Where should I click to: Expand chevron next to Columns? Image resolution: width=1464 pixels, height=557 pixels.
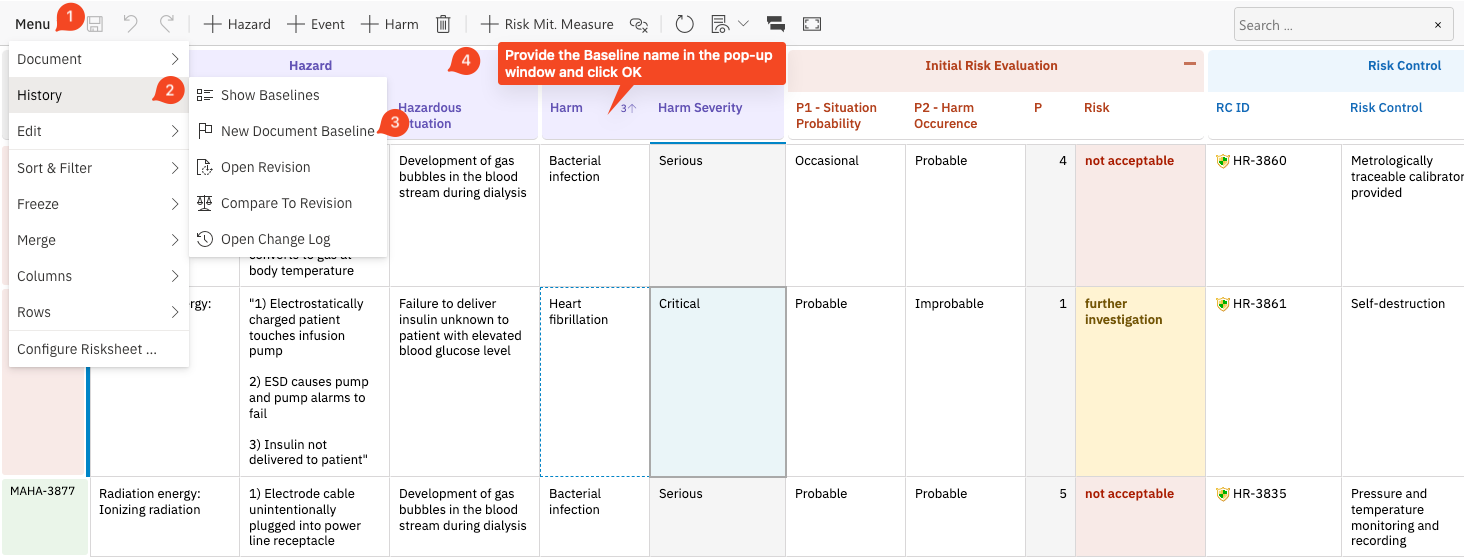(174, 276)
